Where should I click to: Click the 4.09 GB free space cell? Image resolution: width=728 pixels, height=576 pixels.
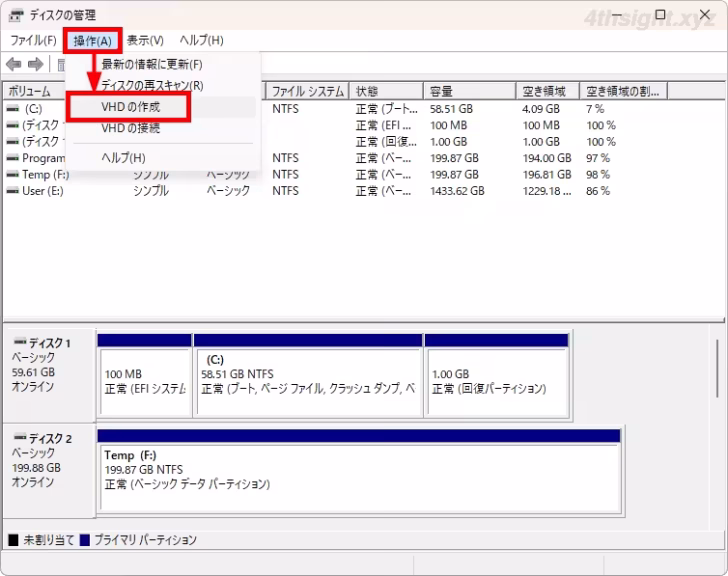pyautogui.click(x=541, y=109)
